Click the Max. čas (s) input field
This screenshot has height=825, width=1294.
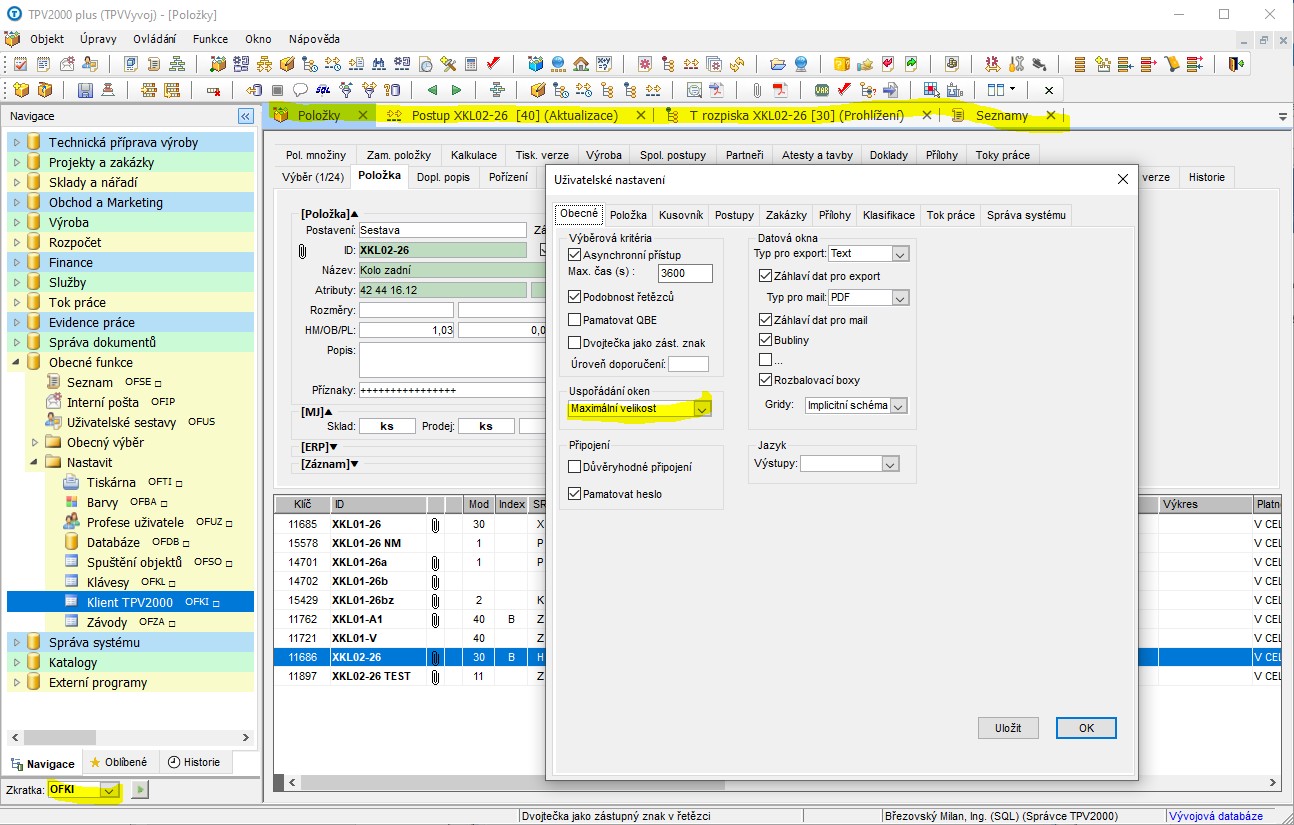pos(685,273)
